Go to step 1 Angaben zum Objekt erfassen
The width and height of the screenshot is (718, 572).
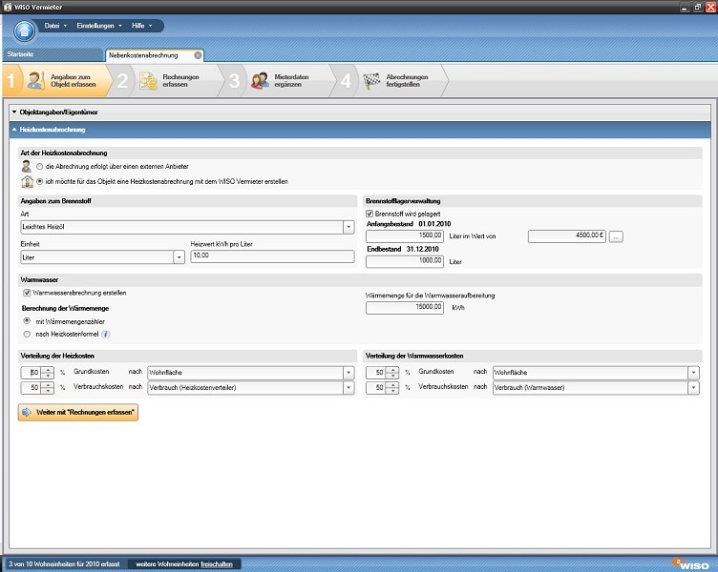(x=58, y=81)
